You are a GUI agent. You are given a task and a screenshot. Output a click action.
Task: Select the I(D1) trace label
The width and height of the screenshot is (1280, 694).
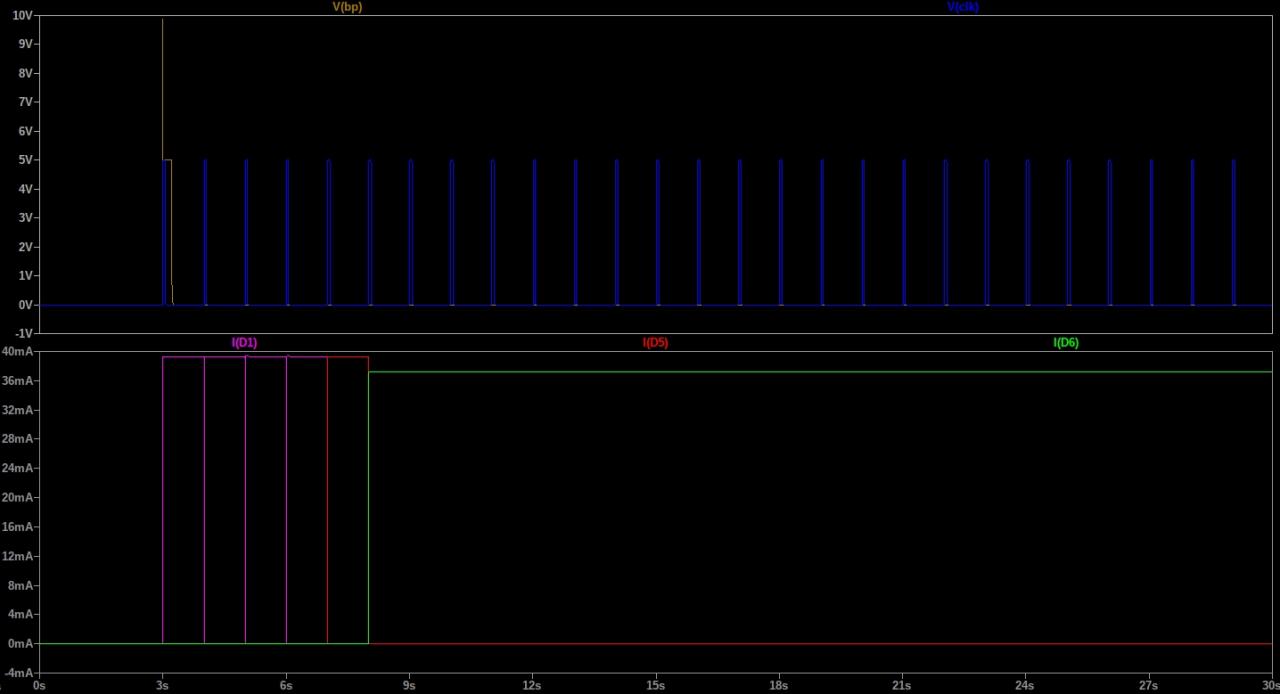(x=245, y=343)
